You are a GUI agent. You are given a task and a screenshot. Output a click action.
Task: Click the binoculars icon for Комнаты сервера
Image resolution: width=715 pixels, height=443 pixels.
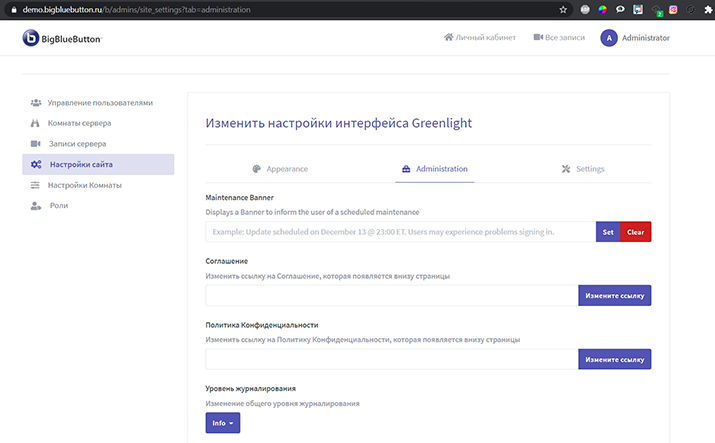click(35, 123)
